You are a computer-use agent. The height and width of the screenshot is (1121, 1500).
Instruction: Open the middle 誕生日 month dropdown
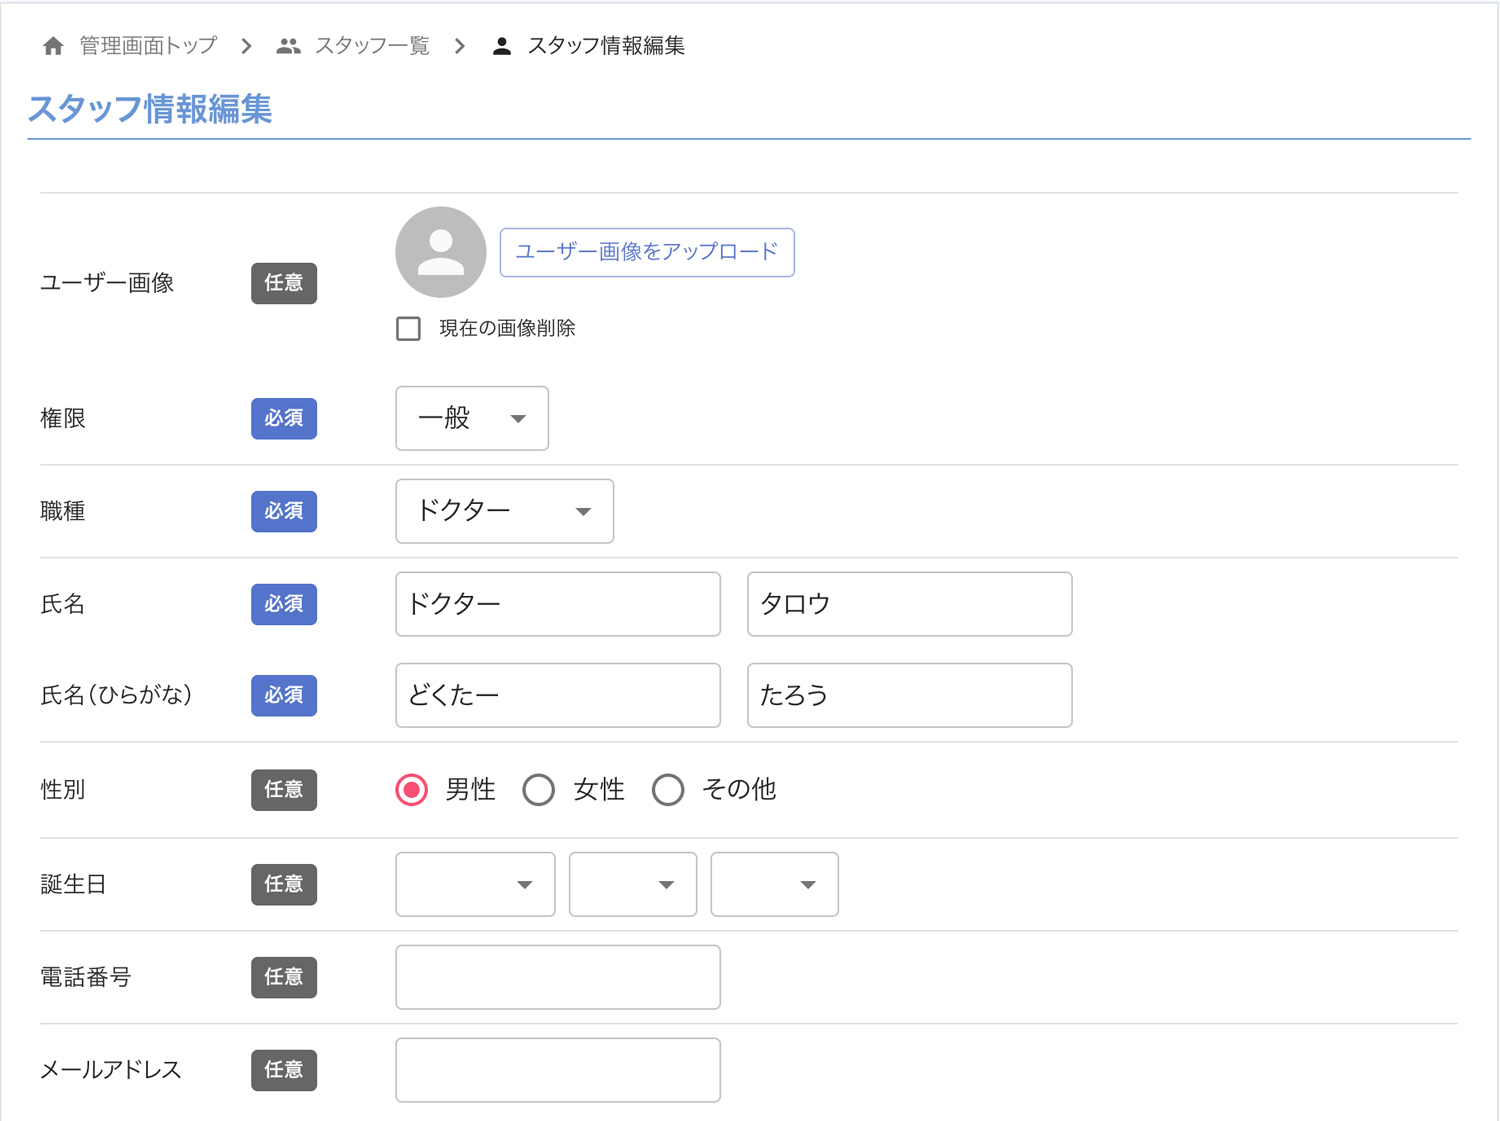[x=632, y=884]
